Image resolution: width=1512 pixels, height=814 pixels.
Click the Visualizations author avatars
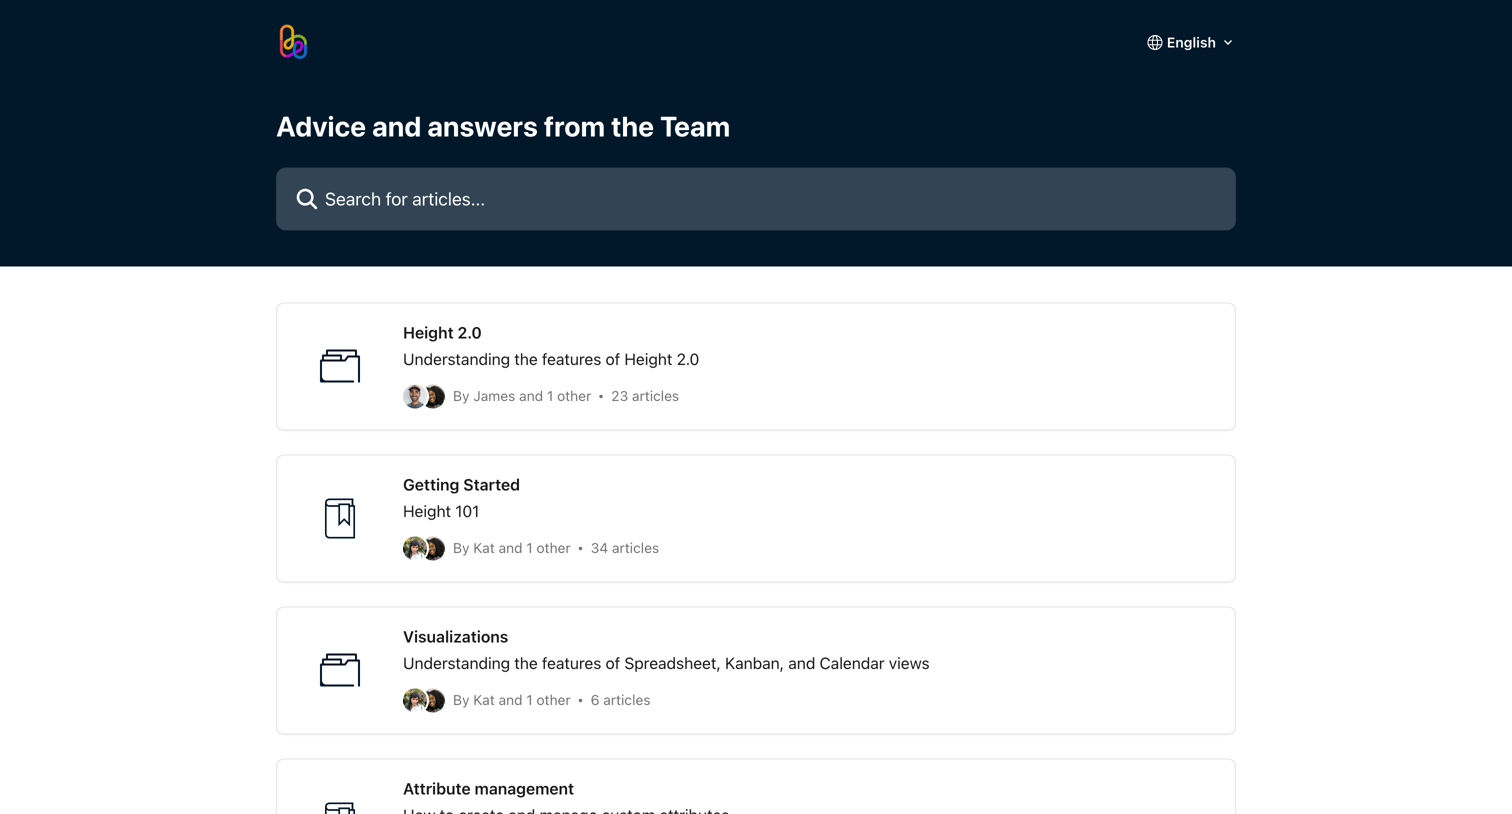click(x=424, y=700)
